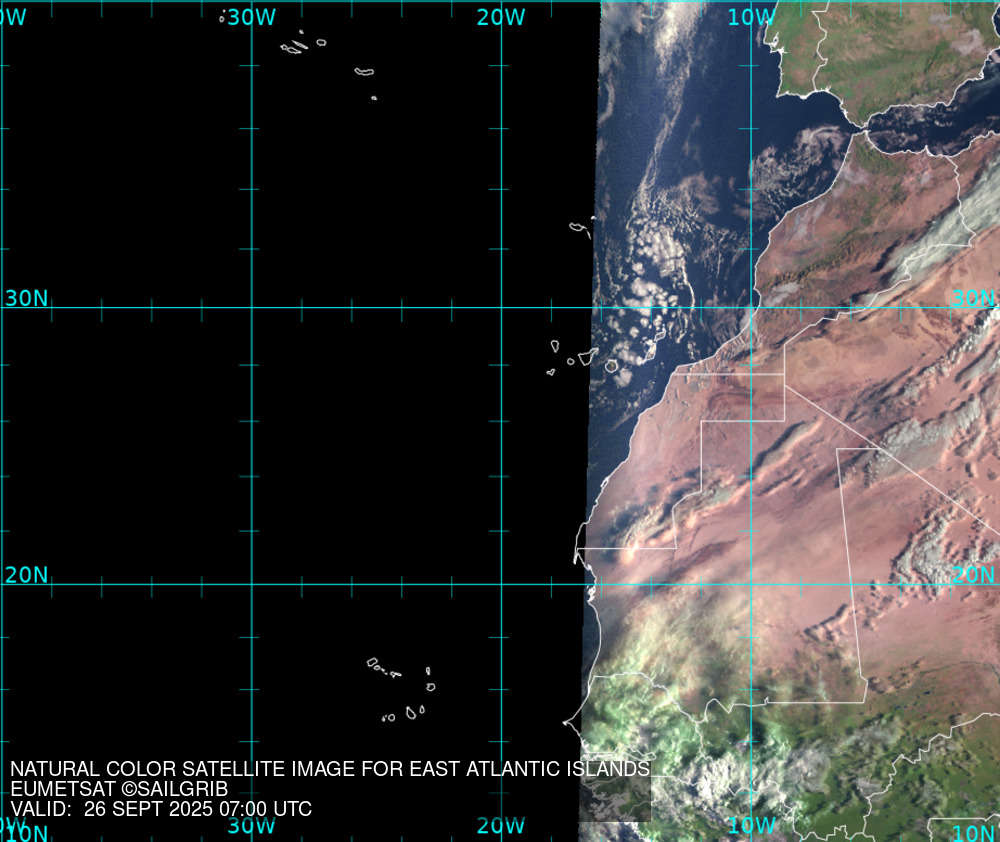Image resolution: width=1000 pixels, height=842 pixels.
Task: Click the 30W longitude label at bottom
Action: tap(251, 826)
